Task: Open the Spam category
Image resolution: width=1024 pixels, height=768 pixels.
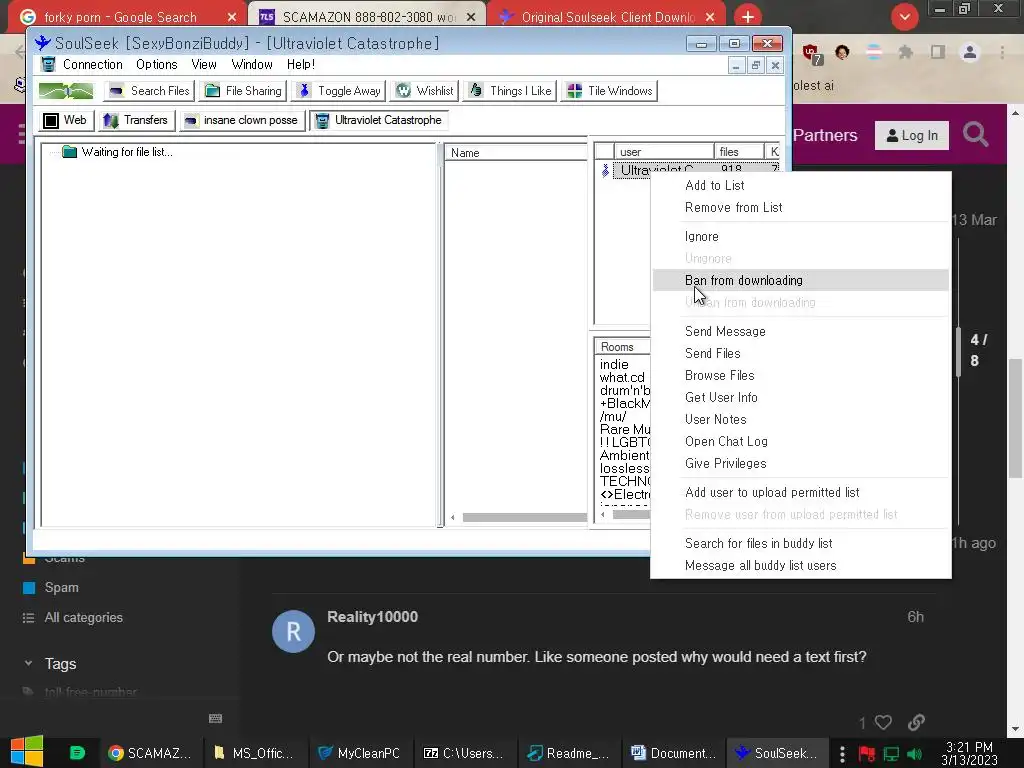Action: coord(61,588)
